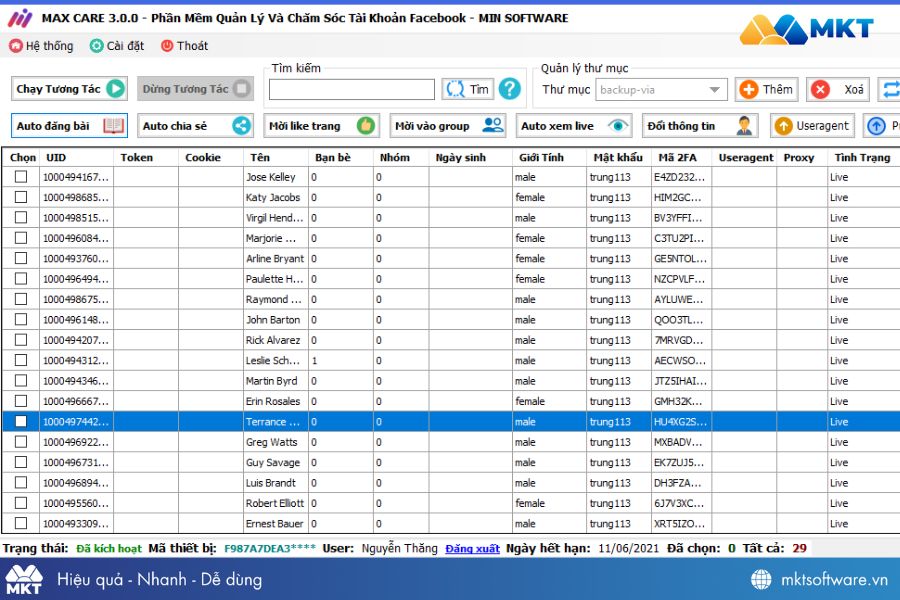This screenshot has height=600, width=900.
Task: Click the eye icon on Auto xem live
Action: coord(618,126)
